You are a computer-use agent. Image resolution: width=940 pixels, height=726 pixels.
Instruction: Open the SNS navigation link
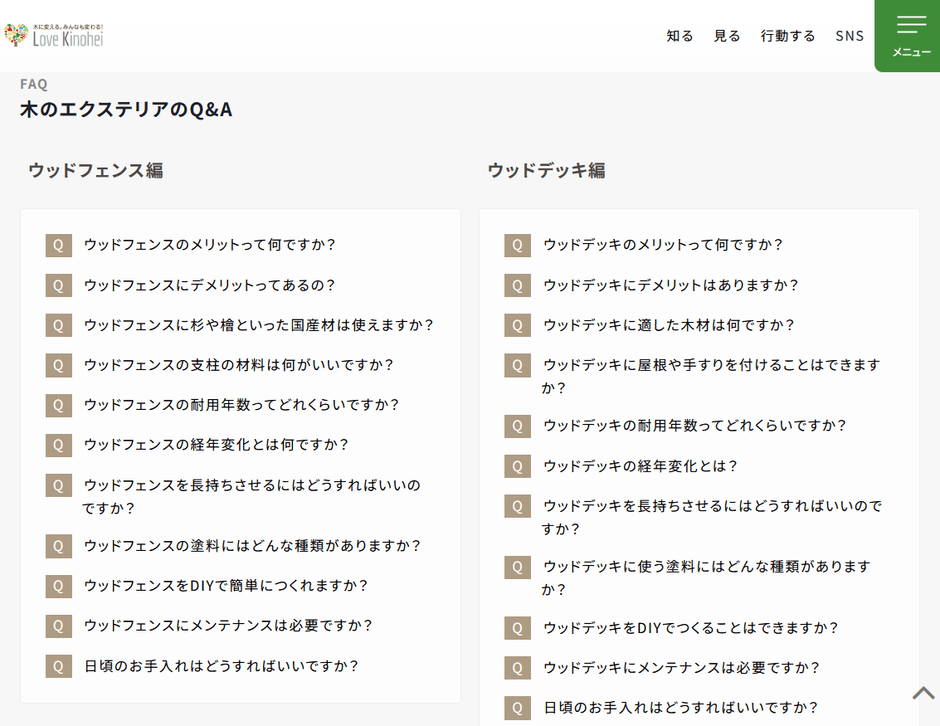click(849, 35)
